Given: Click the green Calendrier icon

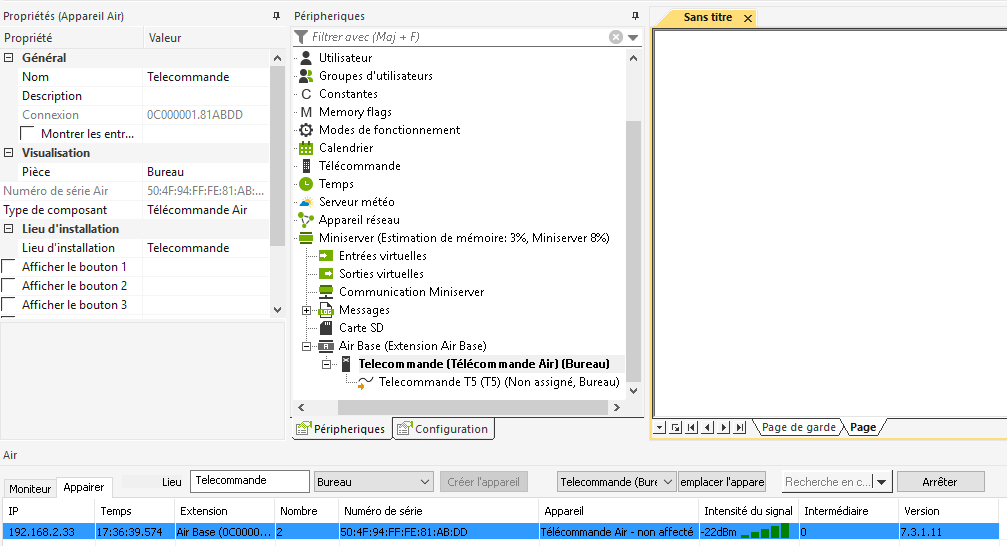Looking at the screenshot, I should click(x=306, y=148).
